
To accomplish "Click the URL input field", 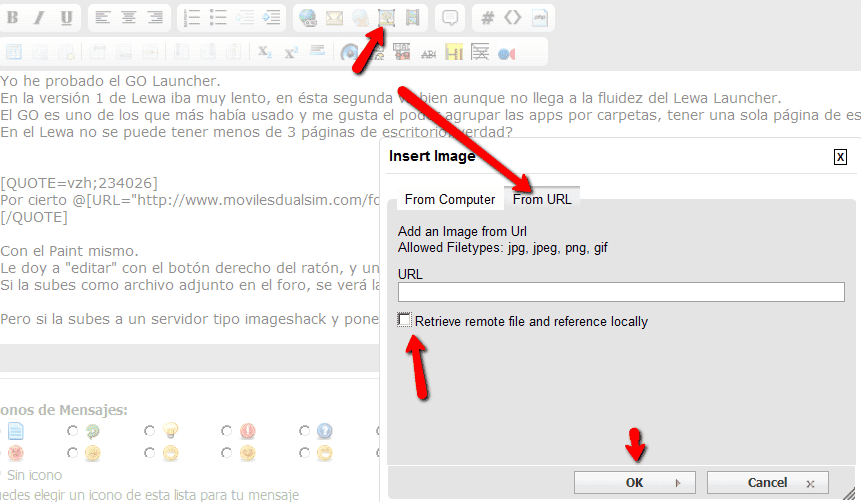I will pyautogui.click(x=621, y=292).
